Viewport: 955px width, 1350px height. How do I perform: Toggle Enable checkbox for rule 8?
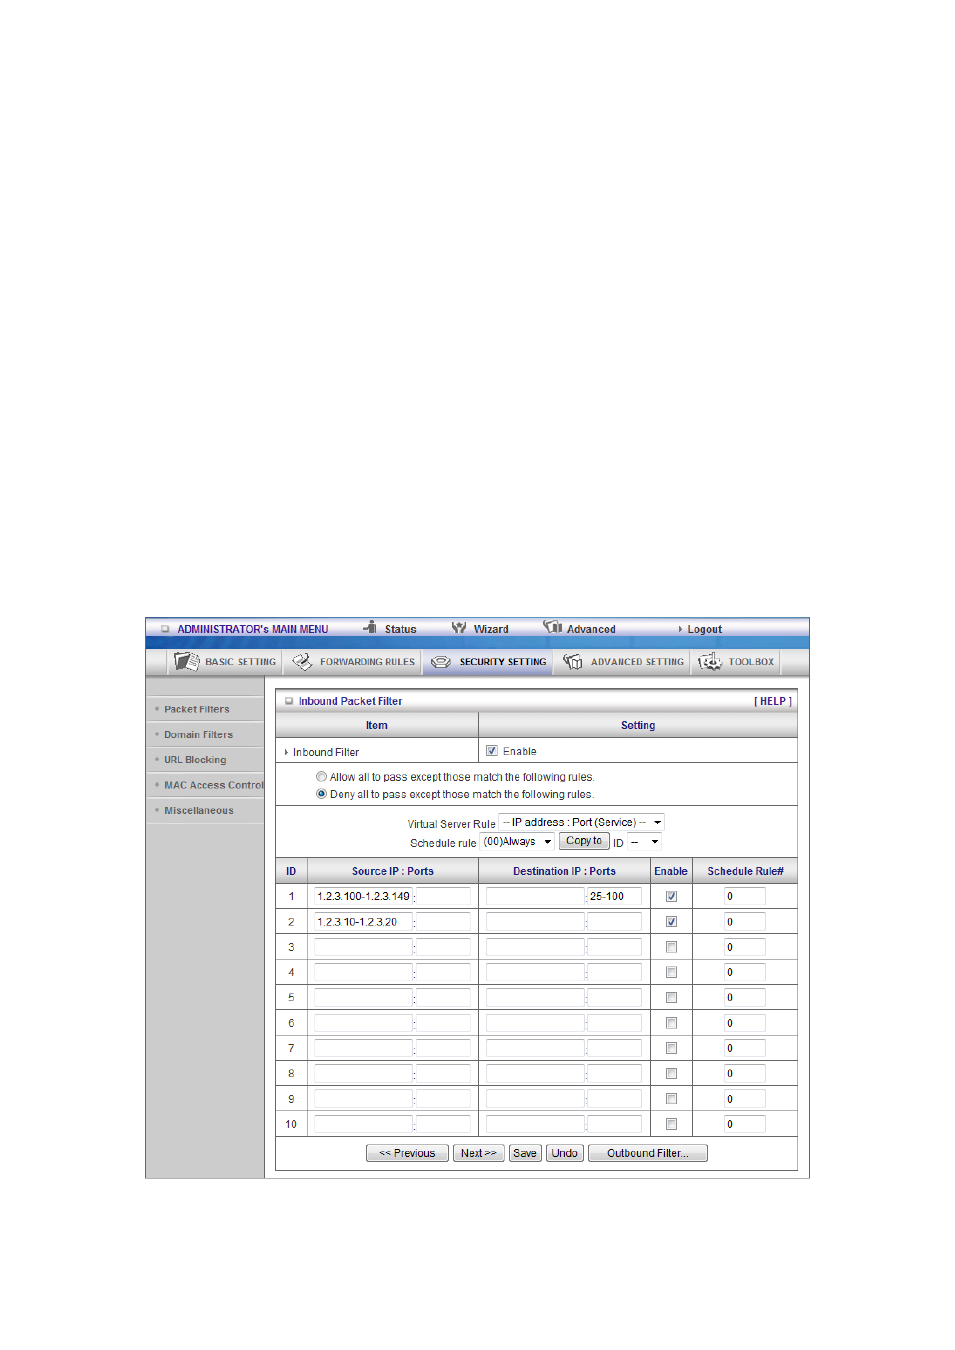(x=671, y=1073)
